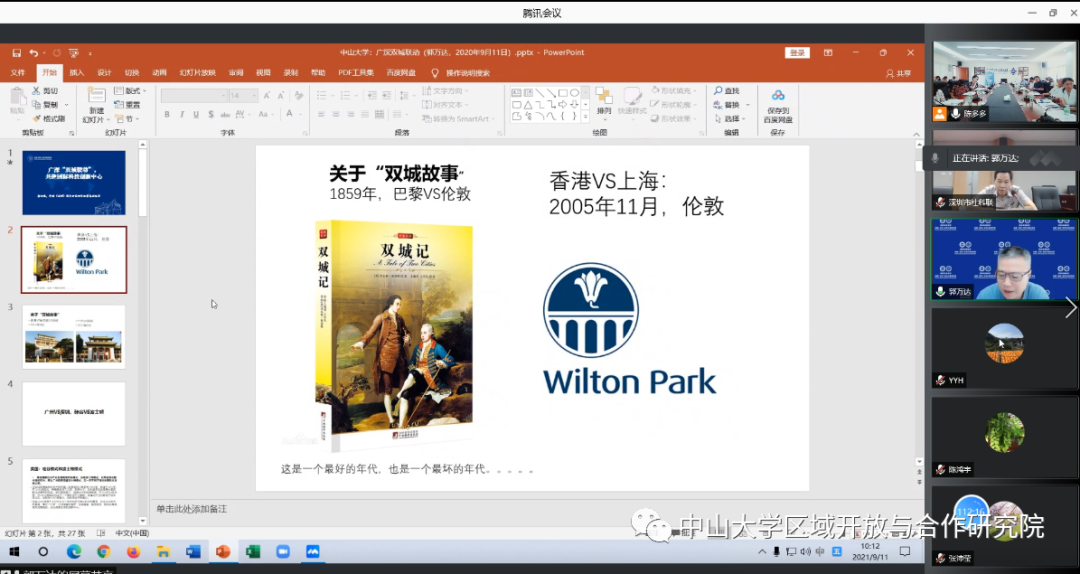Click the Cut (剪切) scissors button
This screenshot has height=574, width=1080.
click(x=45, y=91)
